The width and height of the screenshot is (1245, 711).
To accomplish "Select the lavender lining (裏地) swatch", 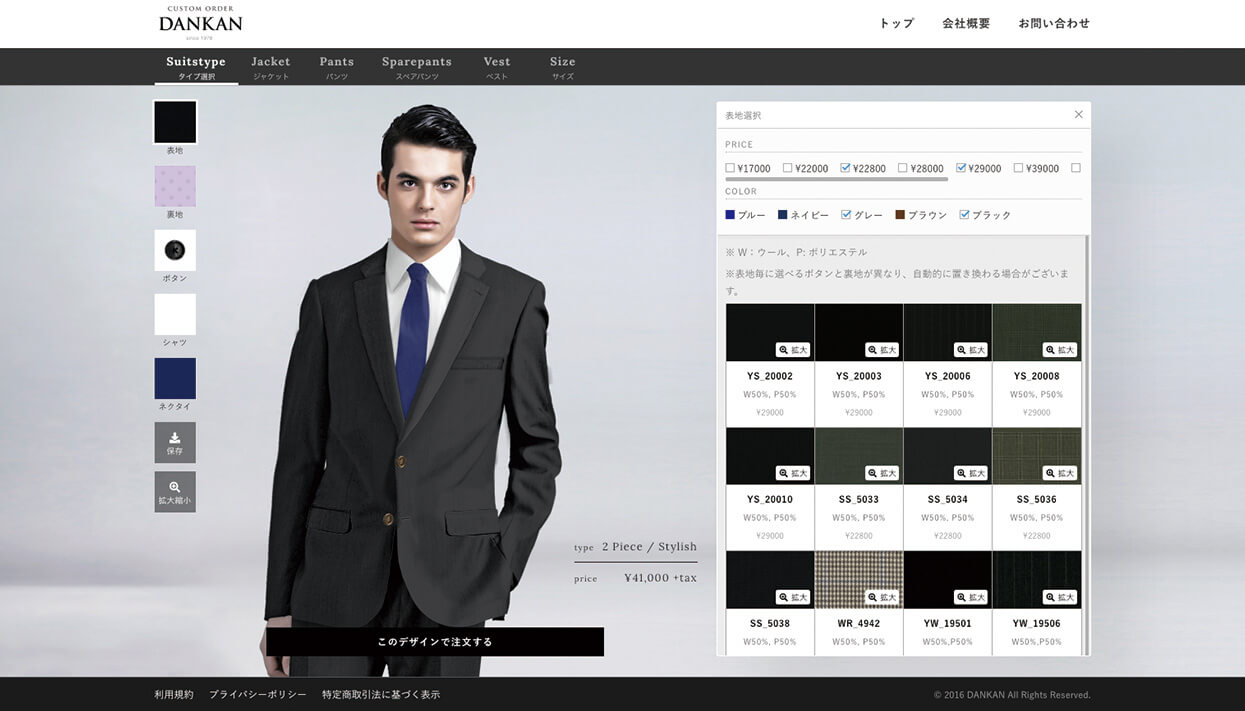I will [x=175, y=186].
